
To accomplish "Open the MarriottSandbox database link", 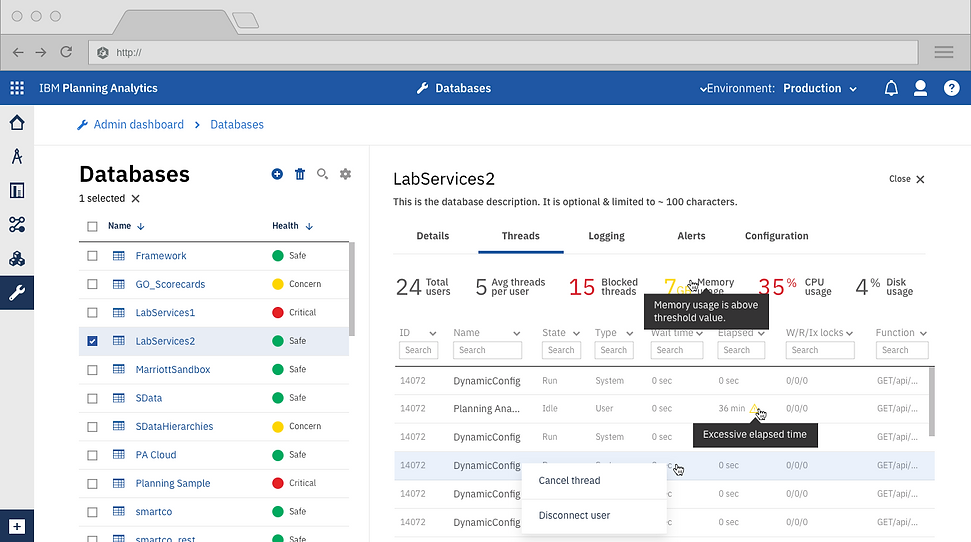I will (173, 370).
